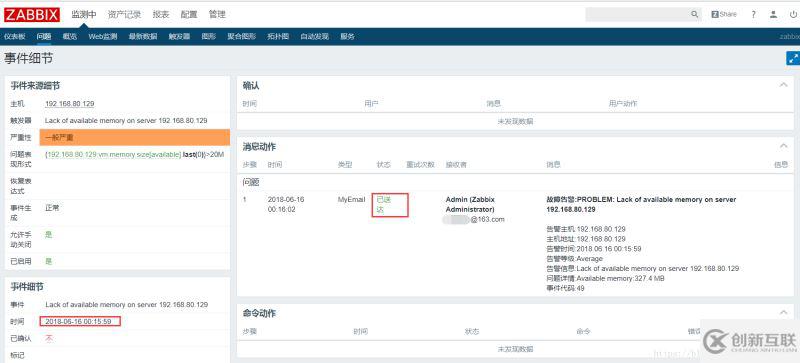Open the 资产记录 top menu
800x363 pixels.
124,14
